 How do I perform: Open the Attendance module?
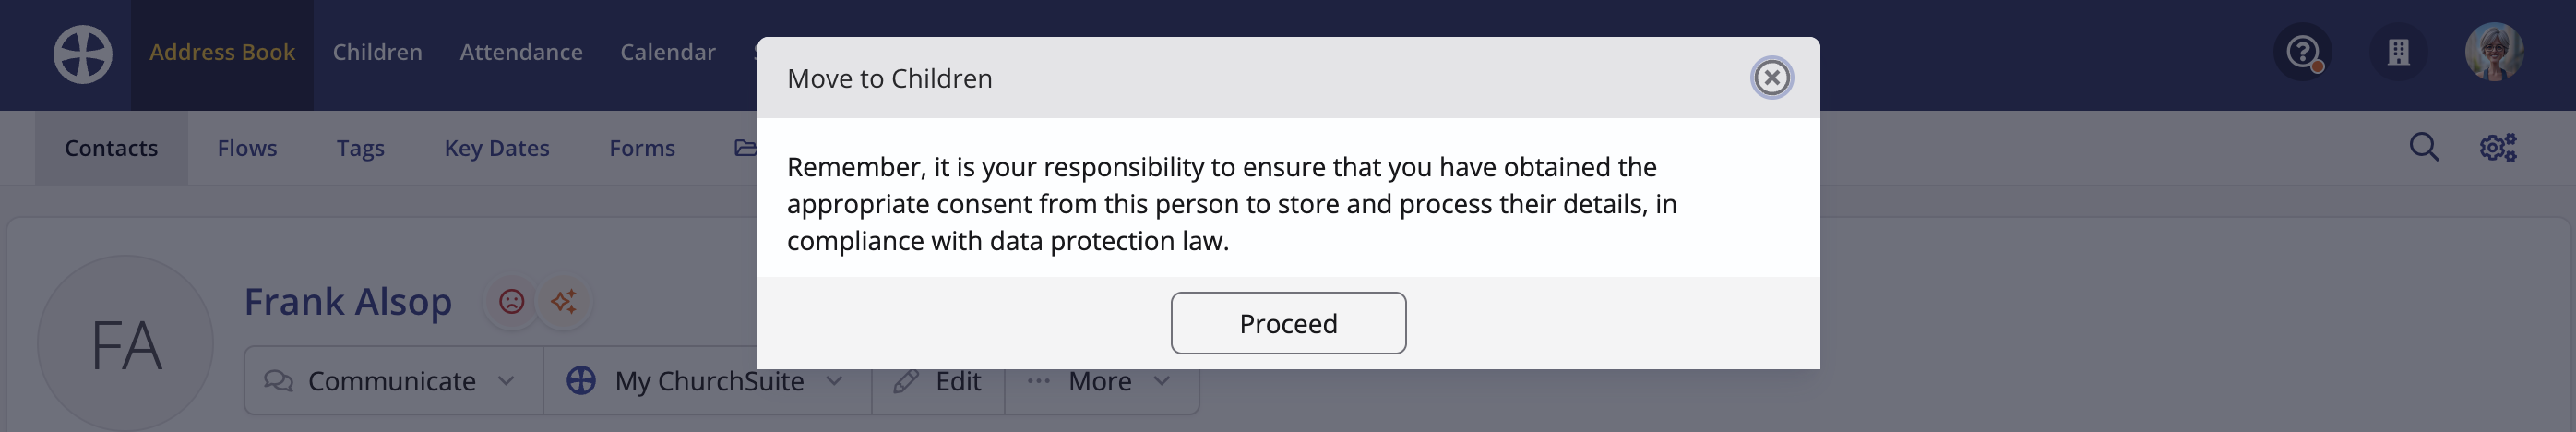tap(521, 52)
